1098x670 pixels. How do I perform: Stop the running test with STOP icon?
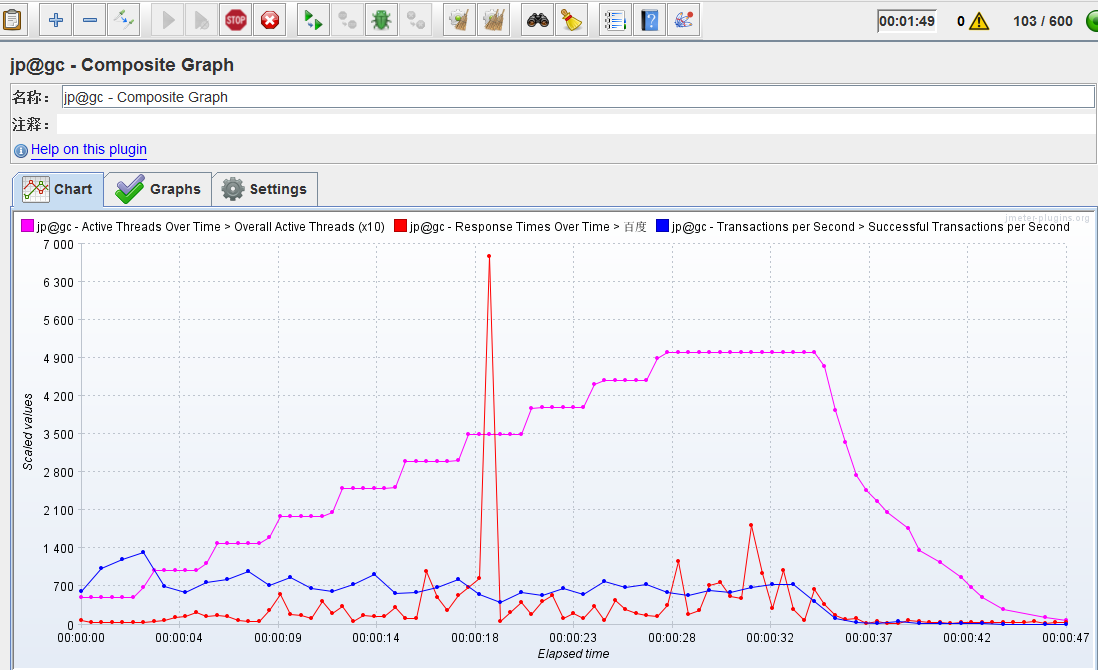click(236, 20)
